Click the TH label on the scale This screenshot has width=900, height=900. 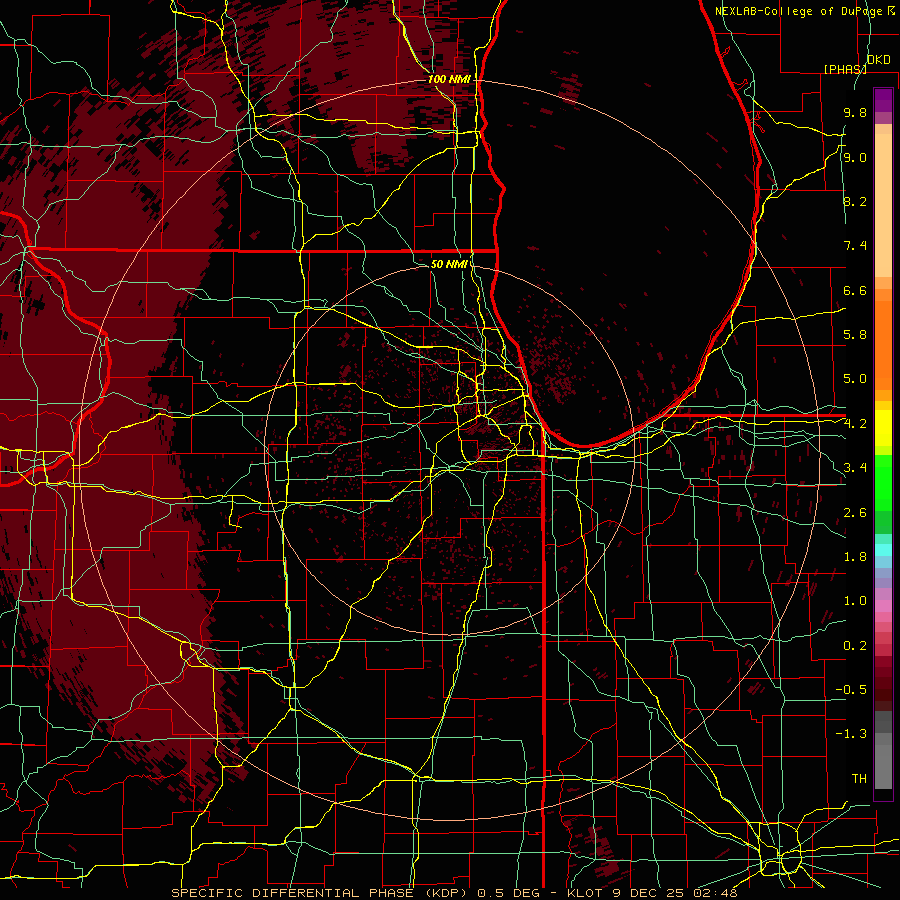859,778
